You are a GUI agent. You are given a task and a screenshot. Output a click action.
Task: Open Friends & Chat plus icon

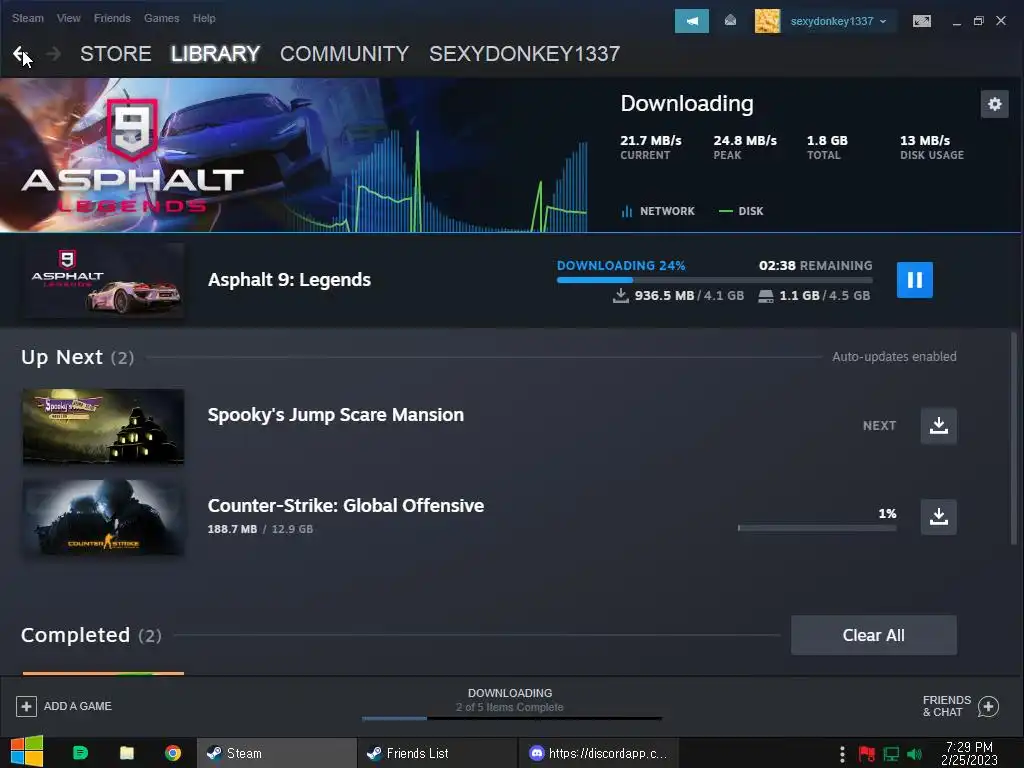[x=988, y=706]
